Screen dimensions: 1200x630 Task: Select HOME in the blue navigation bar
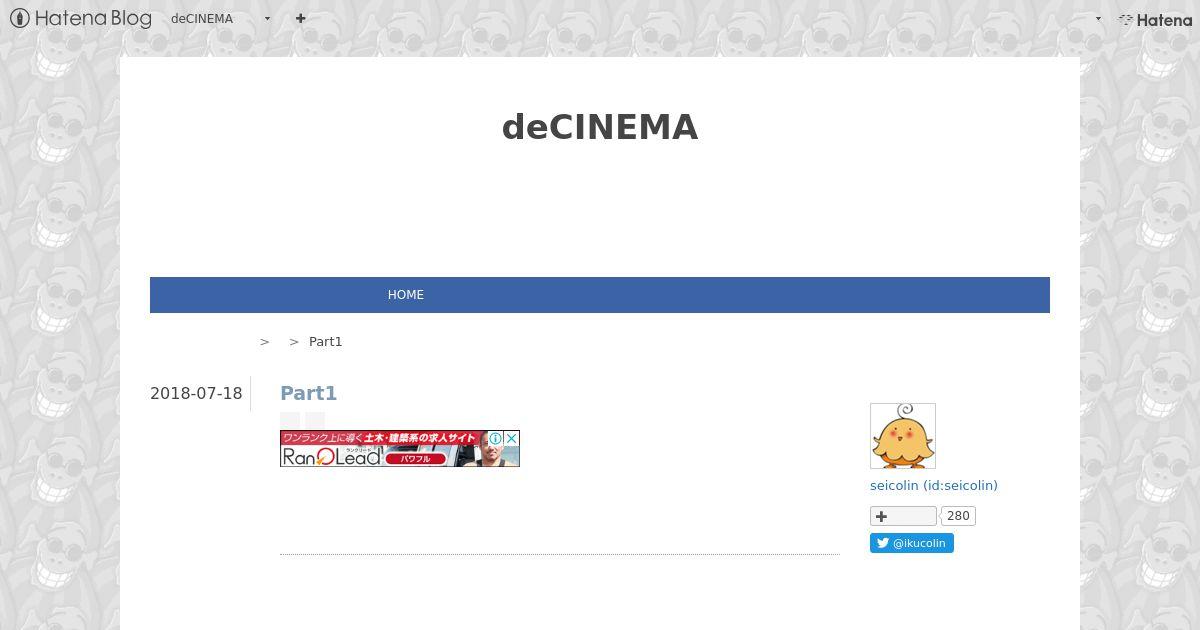click(406, 295)
